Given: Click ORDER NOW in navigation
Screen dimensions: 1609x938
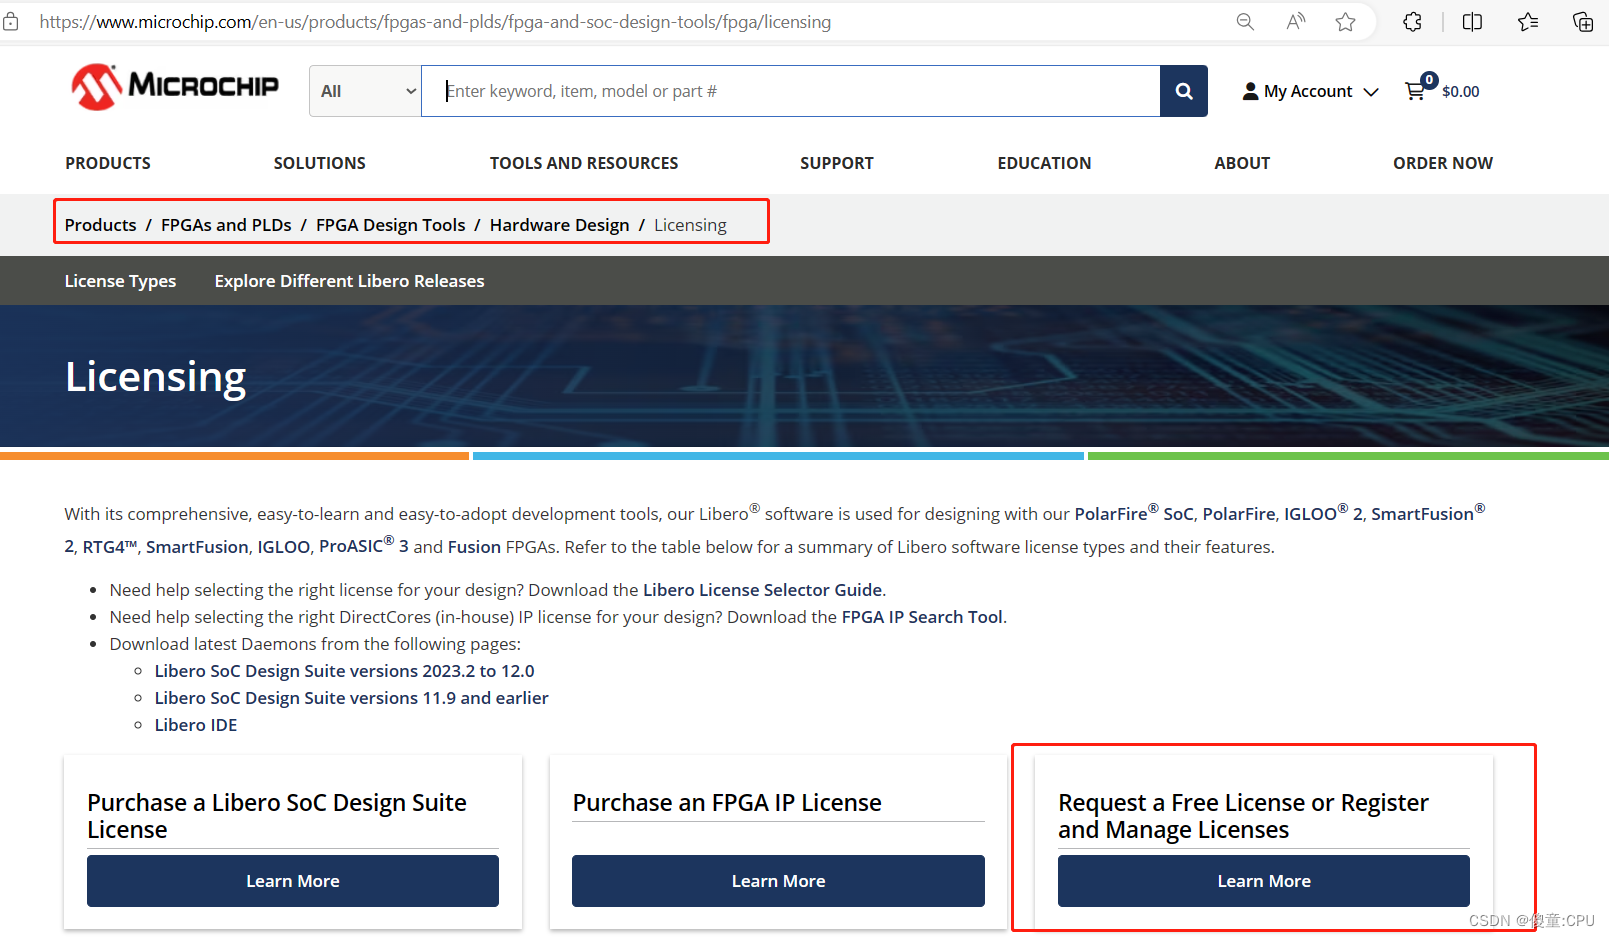Looking at the screenshot, I should tap(1443, 163).
